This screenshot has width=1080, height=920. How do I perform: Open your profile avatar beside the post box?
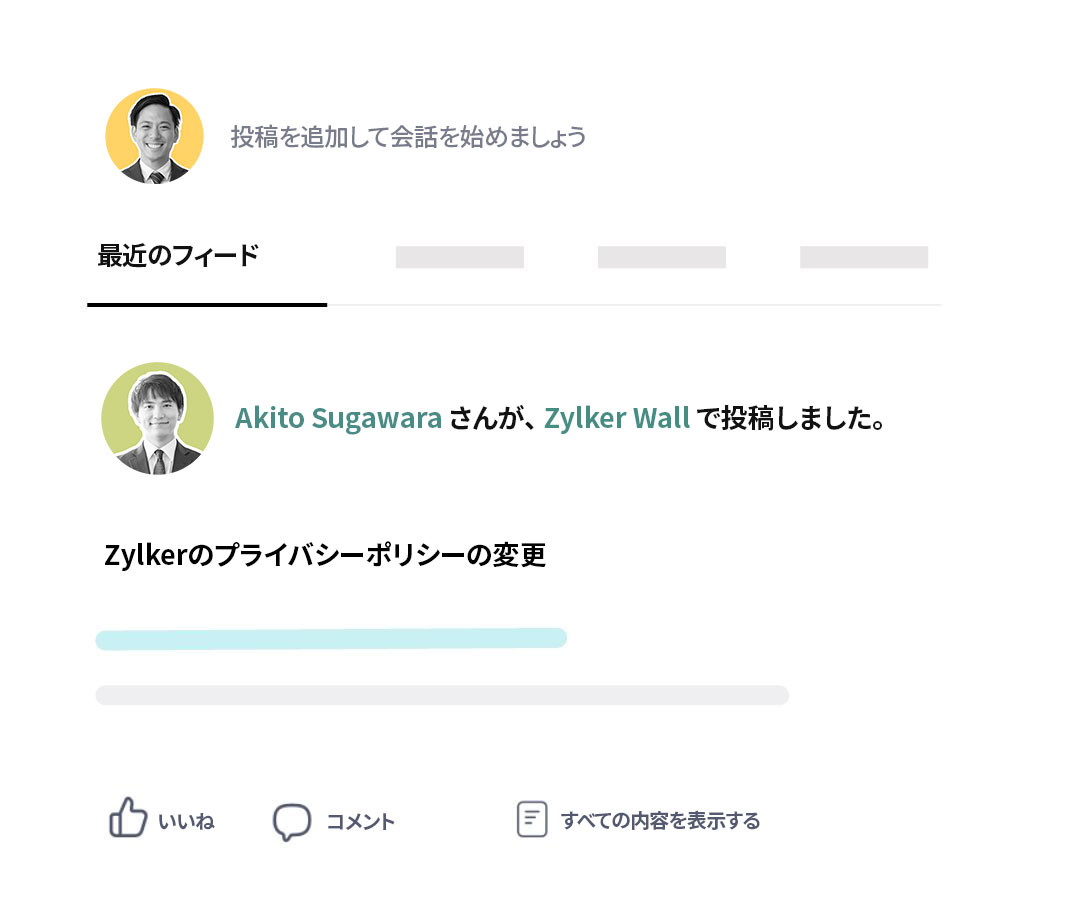pos(154,136)
